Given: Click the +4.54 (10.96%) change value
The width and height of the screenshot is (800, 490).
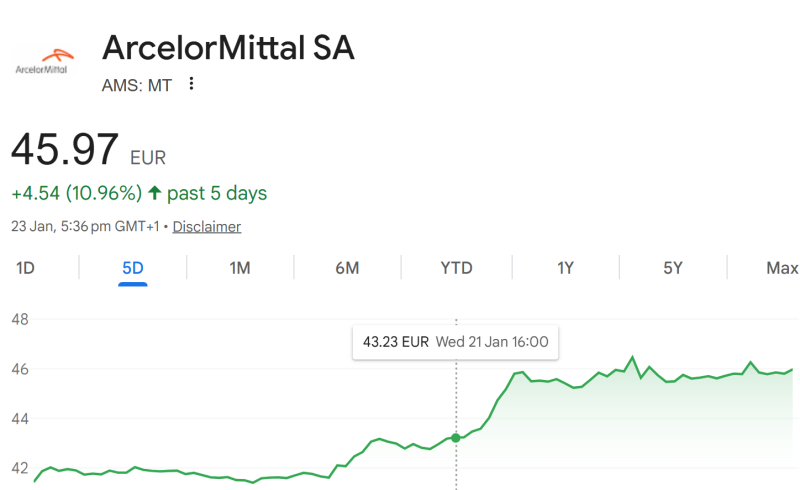Looking at the screenshot, I should click(77, 193).
